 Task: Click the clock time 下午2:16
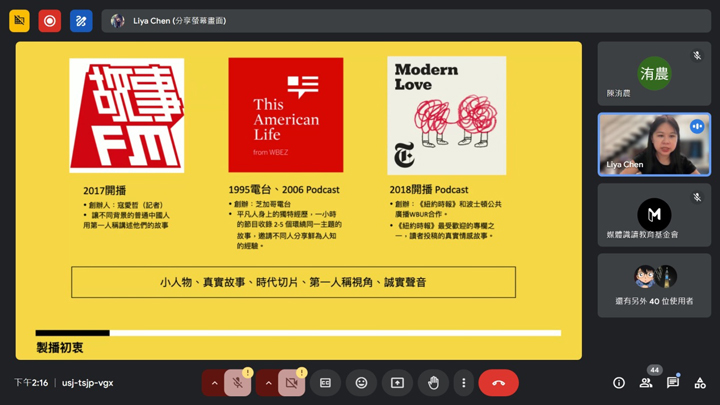[31, 382]
